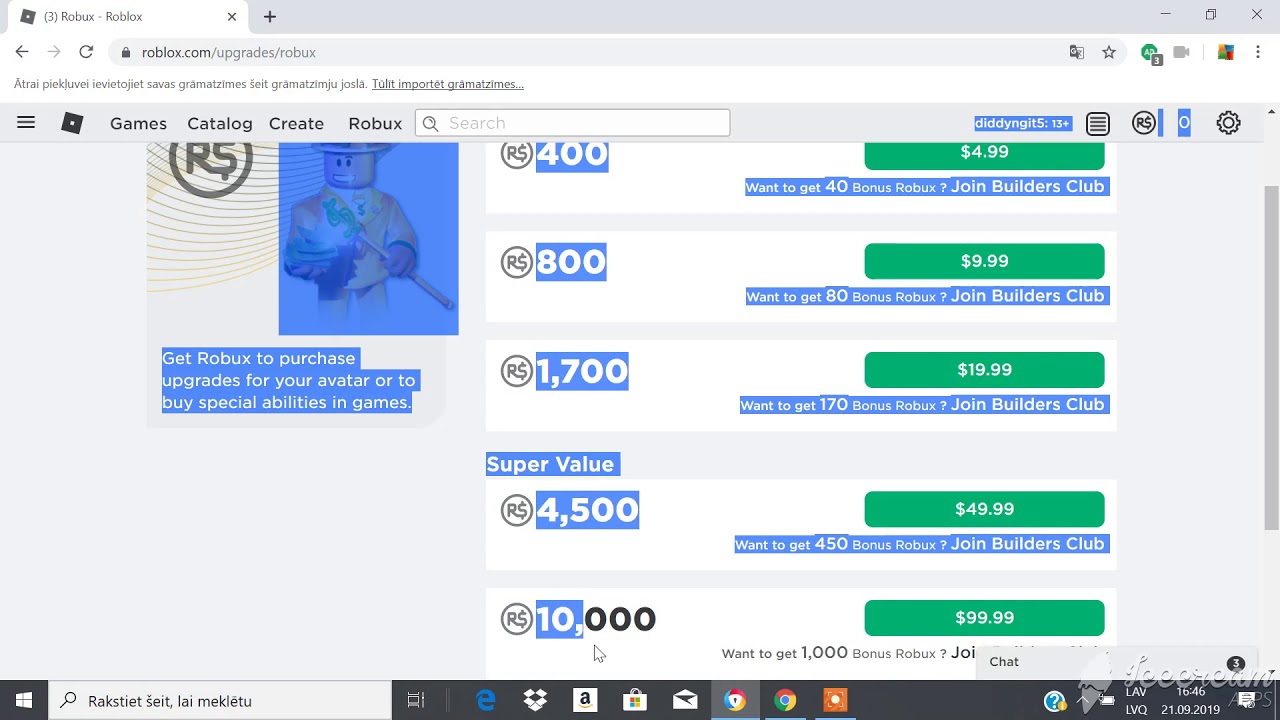
Task: Click the LAV input language indicator
Action: click(x=1136, y=692)
